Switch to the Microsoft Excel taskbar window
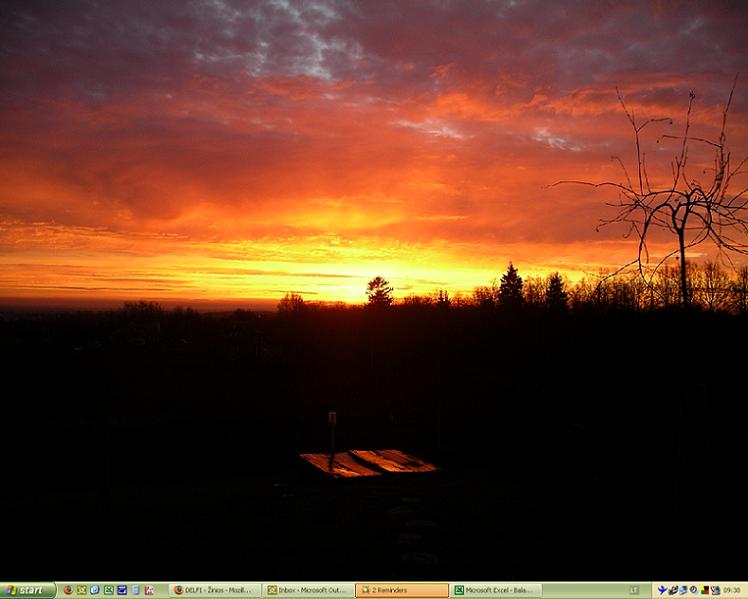This screenshot has height=599, width=748. pos(496,590)
